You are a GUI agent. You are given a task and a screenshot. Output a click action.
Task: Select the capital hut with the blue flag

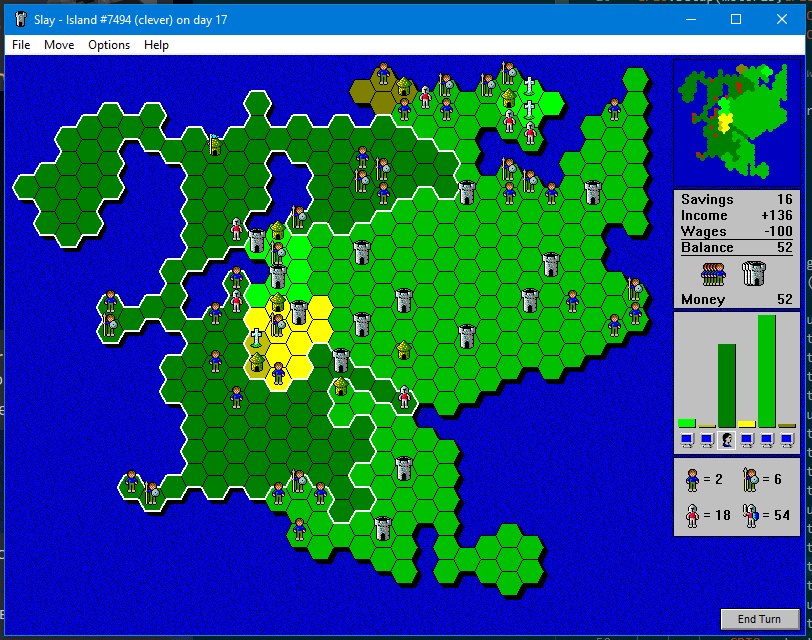tap(215, 144)
